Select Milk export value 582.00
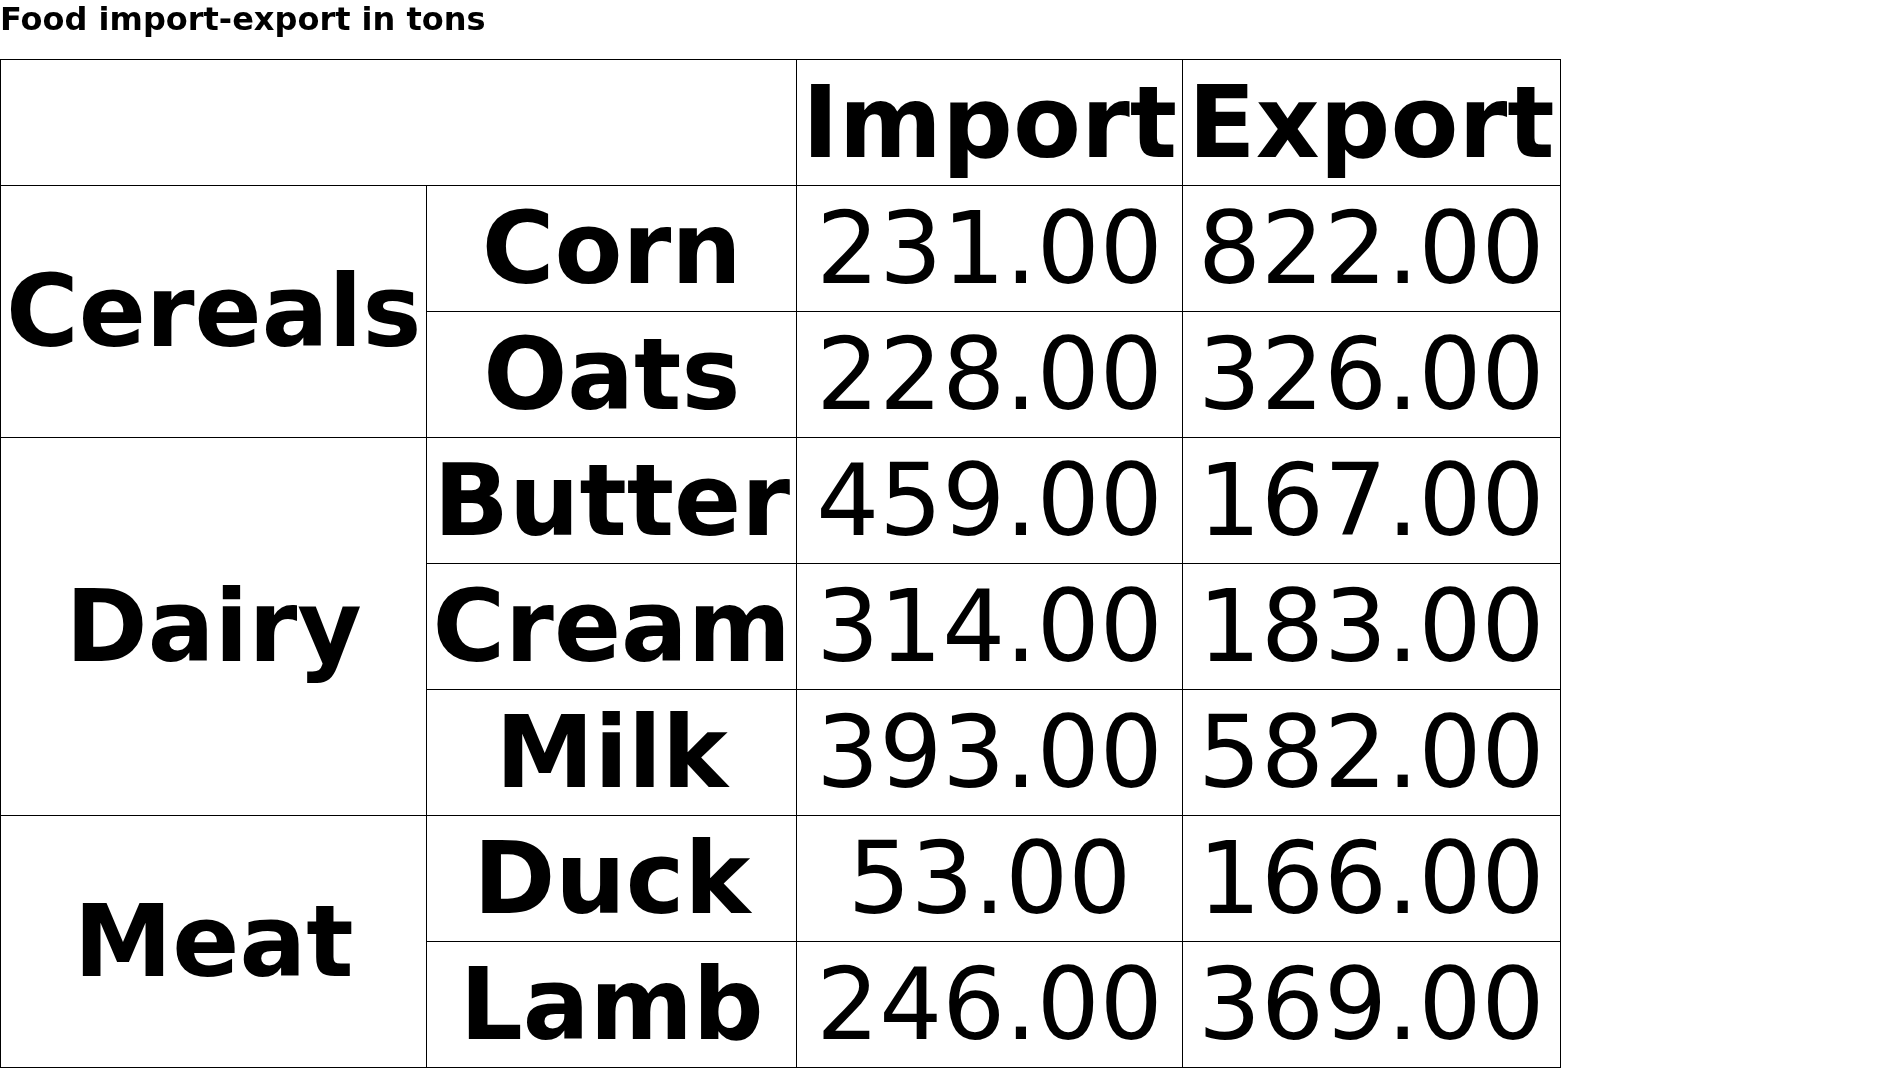The height and width of the screenshot is (1068, 1889). point(1371,753)
